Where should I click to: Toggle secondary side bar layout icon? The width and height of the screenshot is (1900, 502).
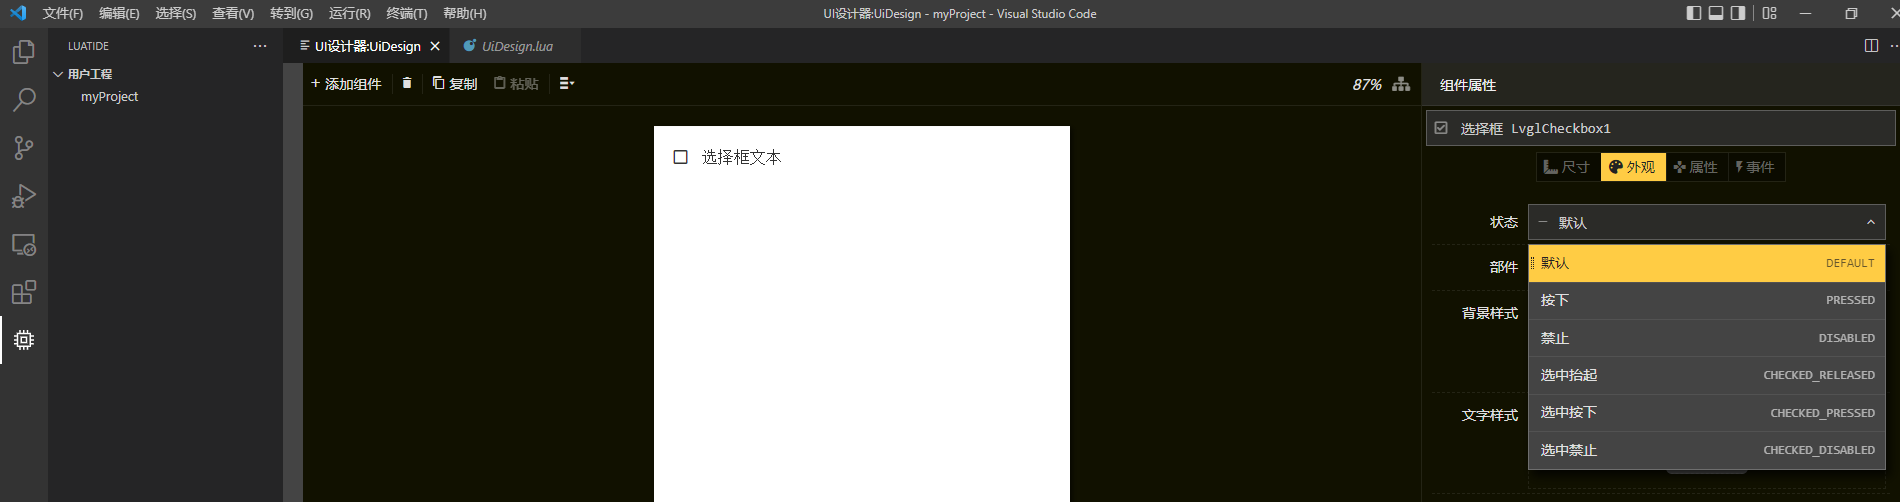click(x=1738, y=13)
